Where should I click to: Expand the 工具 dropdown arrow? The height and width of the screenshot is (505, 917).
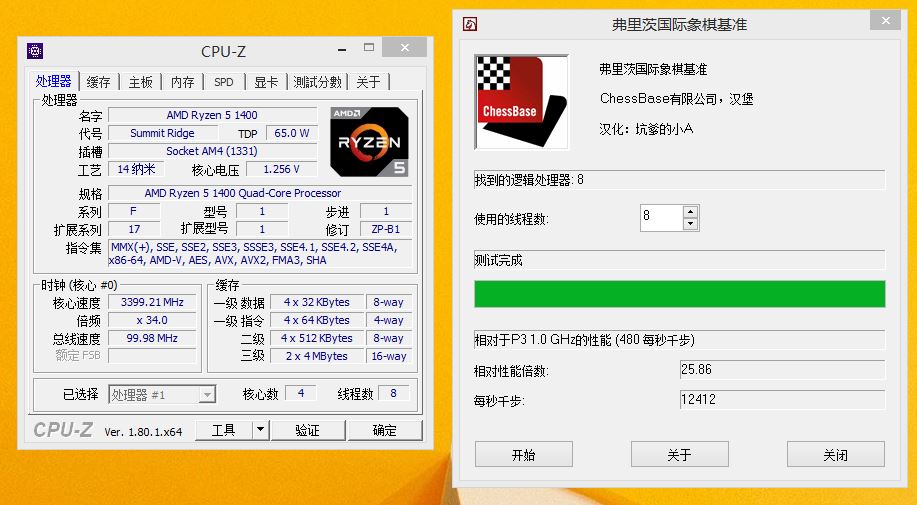tap(260, 431)
